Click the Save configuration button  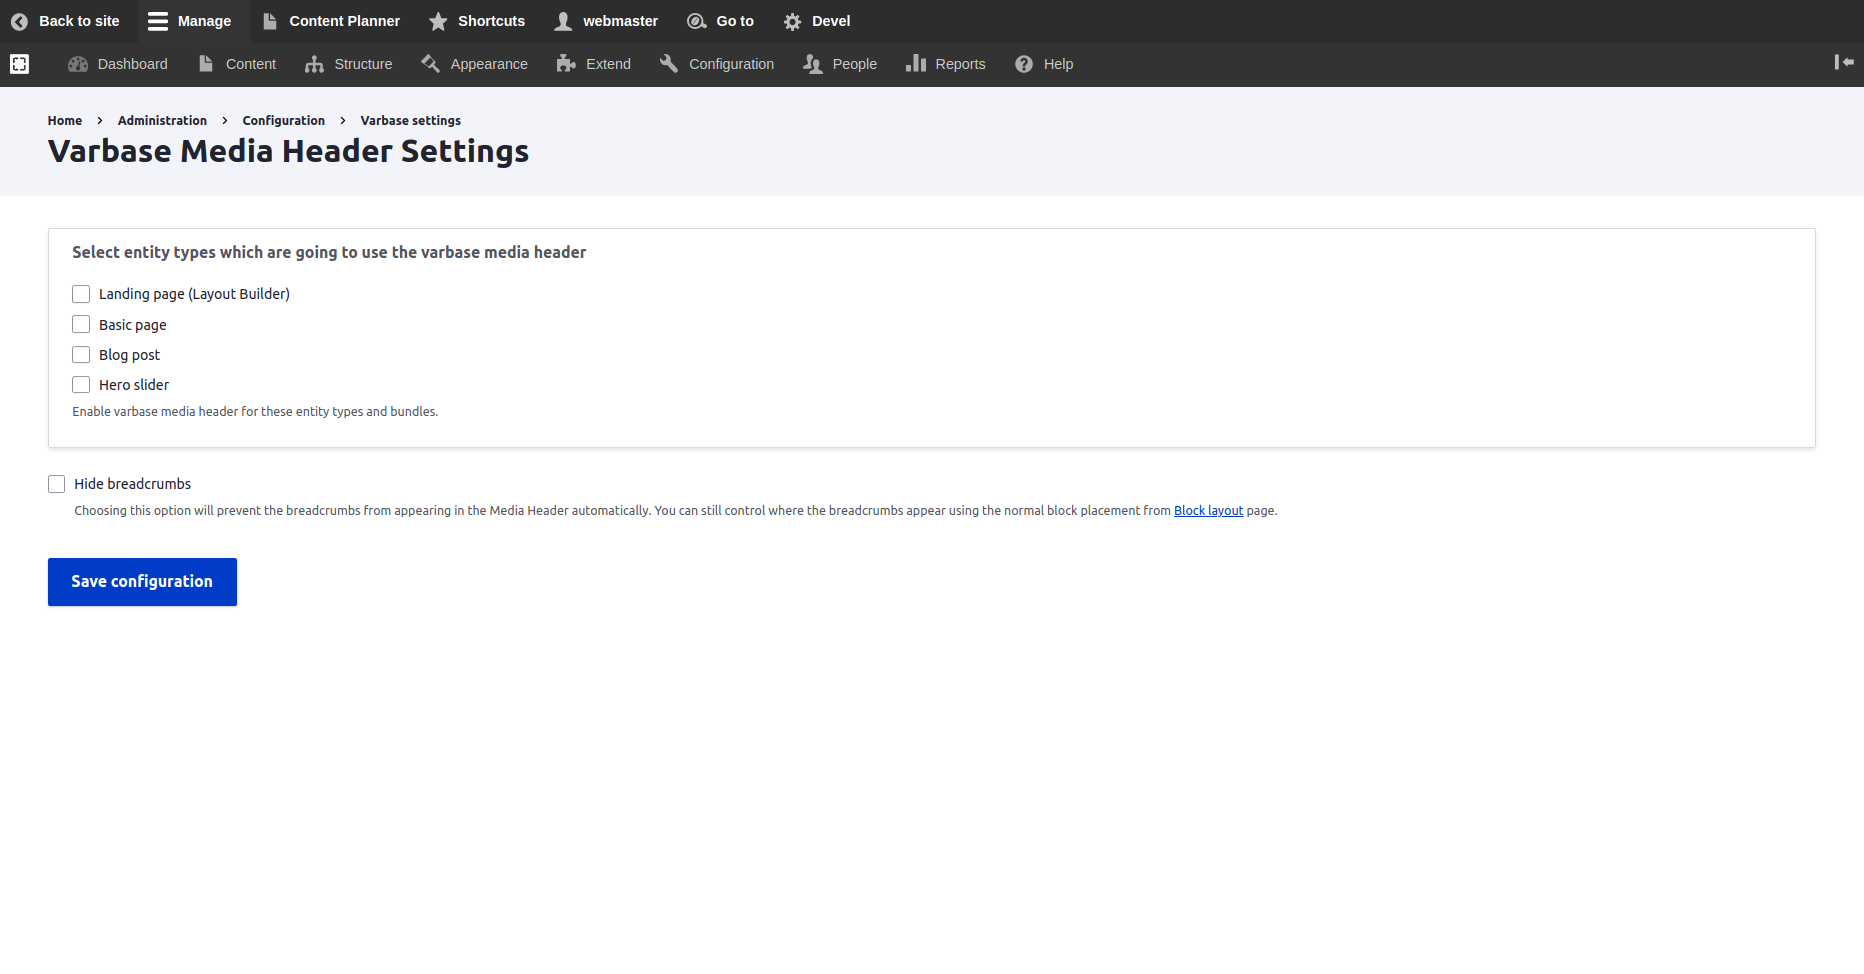point(142,582)
